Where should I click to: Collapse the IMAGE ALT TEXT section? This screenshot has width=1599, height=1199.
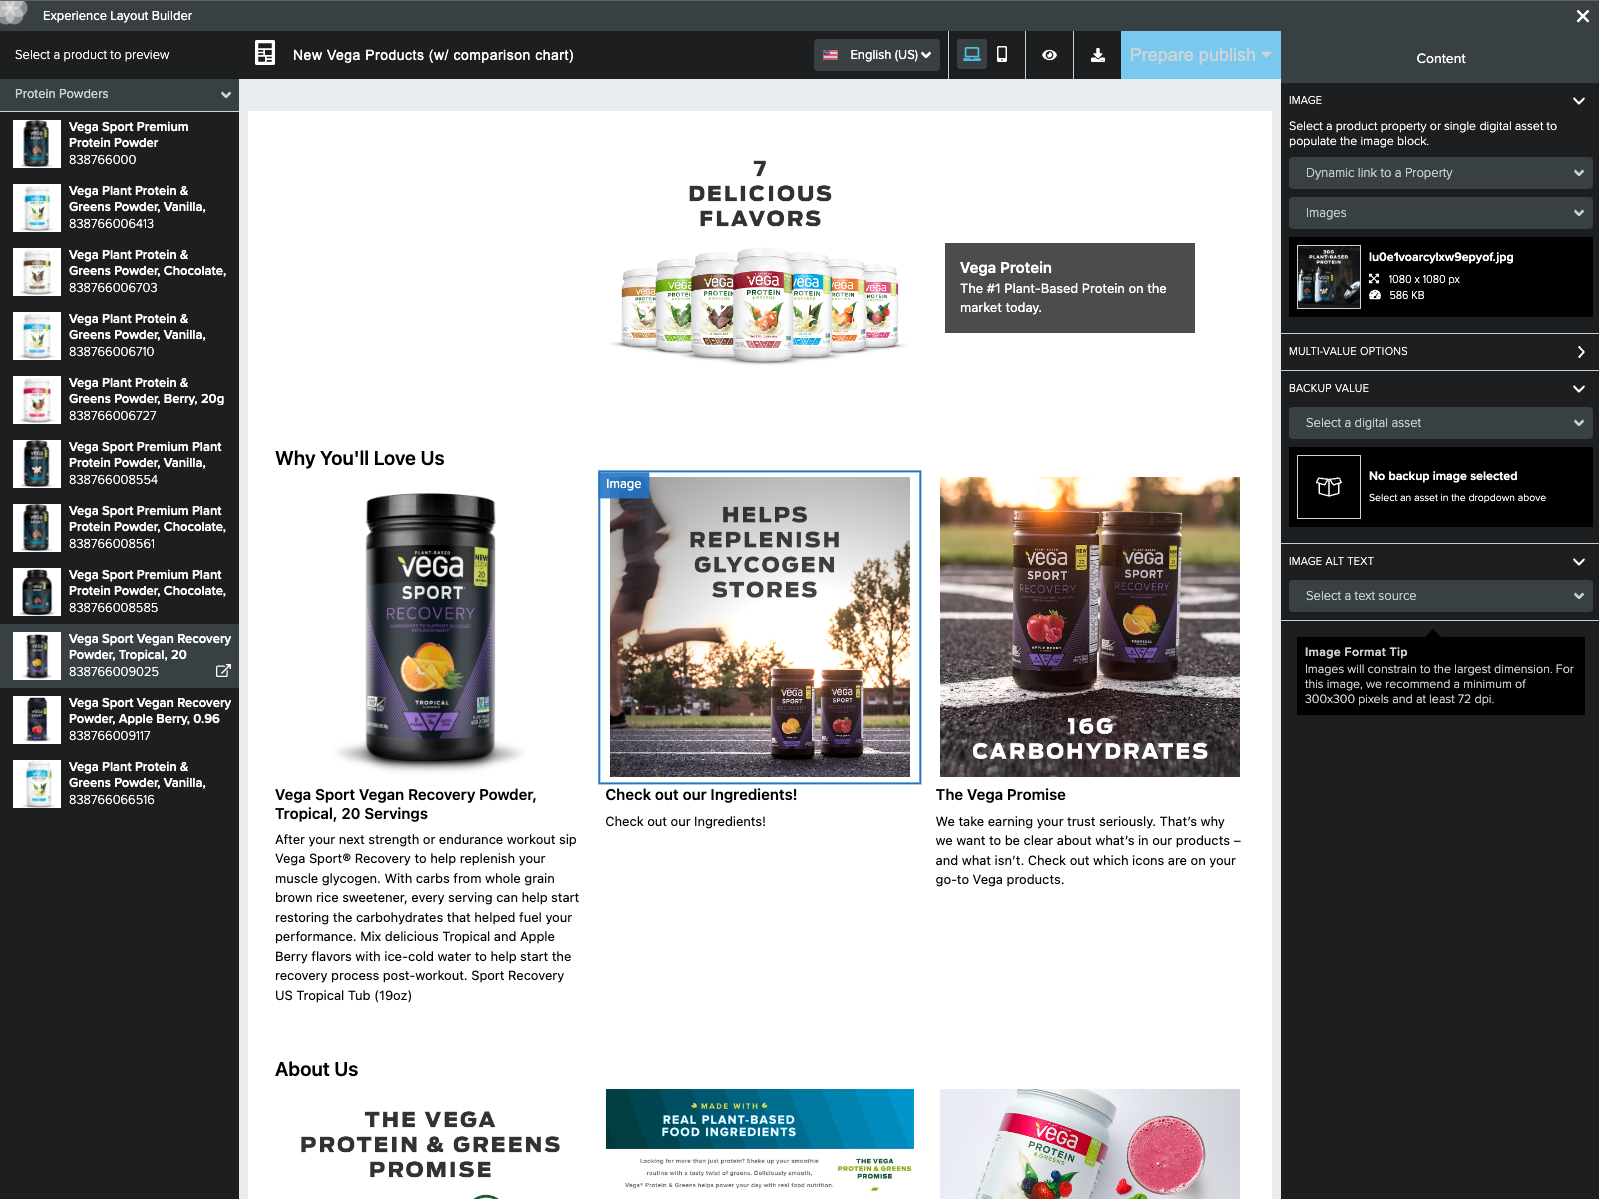[x=1578, y=561]
